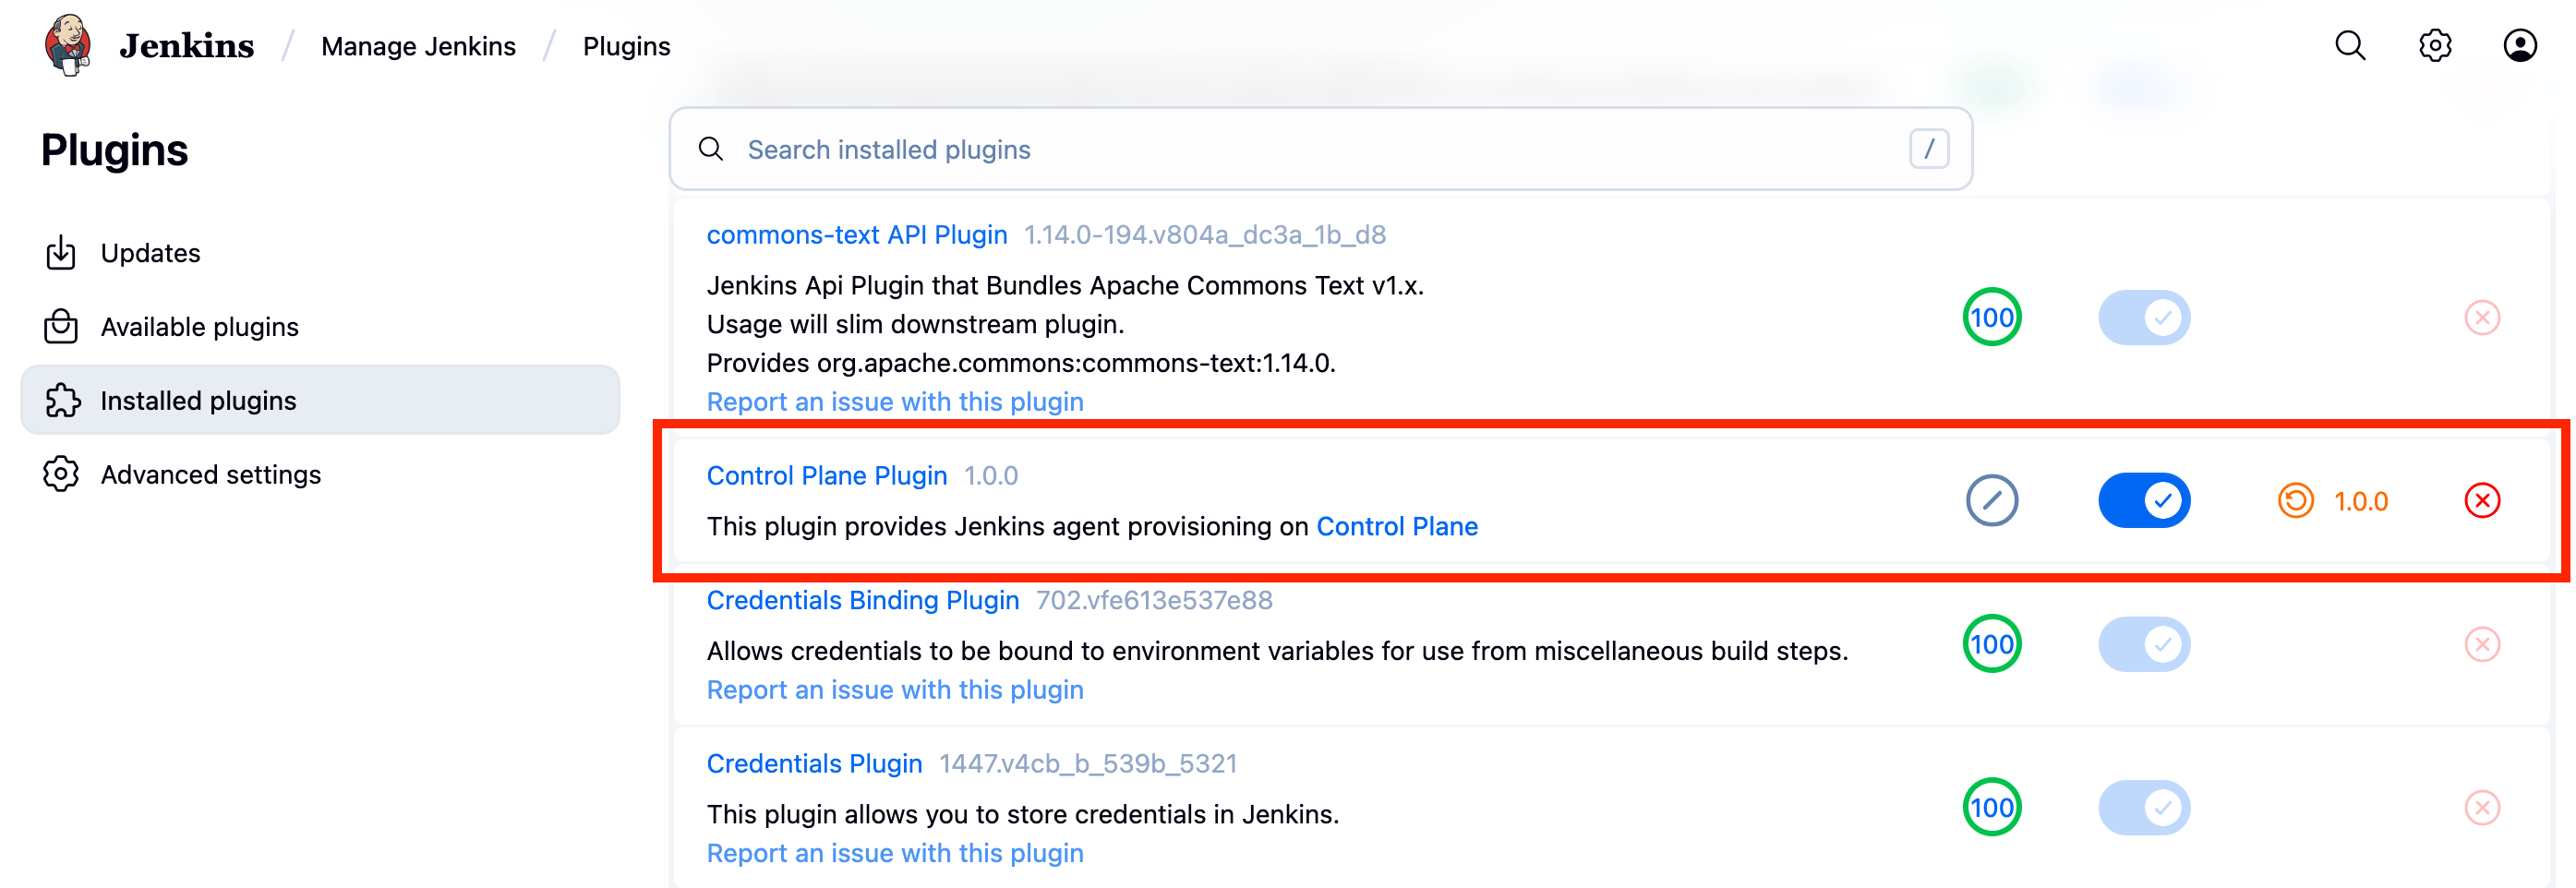
Task: Open Credentials Binding Plugin link
Action: click(863, 600)
